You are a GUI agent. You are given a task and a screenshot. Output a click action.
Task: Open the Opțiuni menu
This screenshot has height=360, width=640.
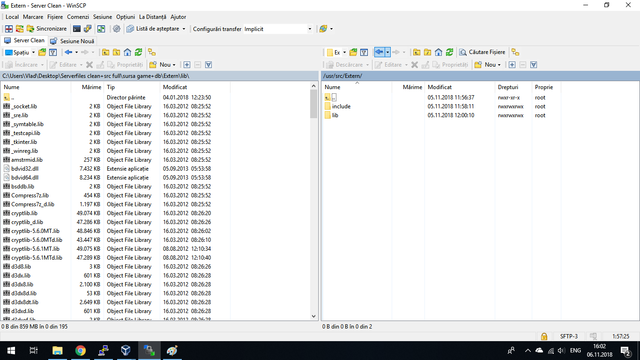pos(125,17)
